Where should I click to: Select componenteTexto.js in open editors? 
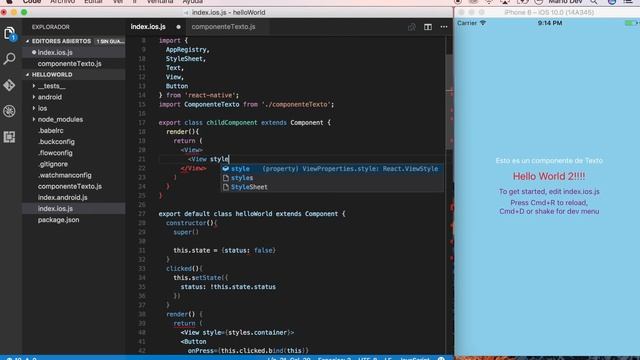tap(74, 64)
